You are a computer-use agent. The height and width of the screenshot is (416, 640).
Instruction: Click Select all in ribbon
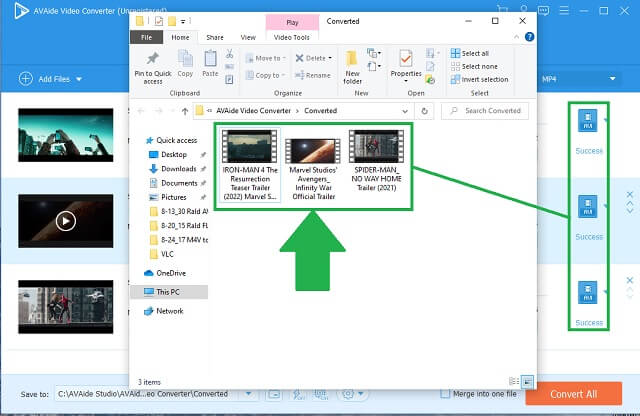pyautogui.click(x=469, y=53)
